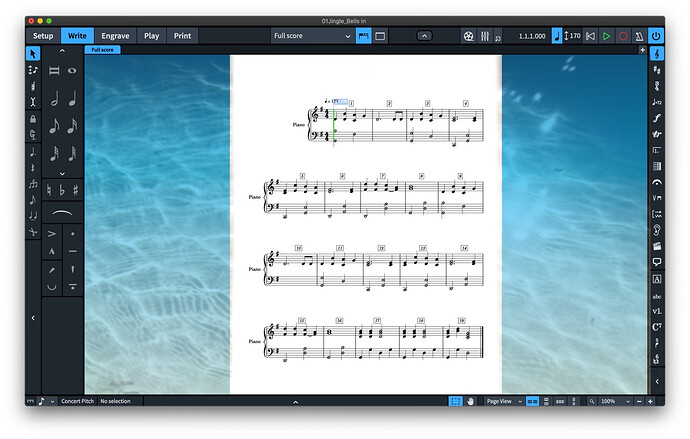Open the Chord Symbols C7 panel
Viewport: 690px width, 439px height.
[x=657, y=327]
